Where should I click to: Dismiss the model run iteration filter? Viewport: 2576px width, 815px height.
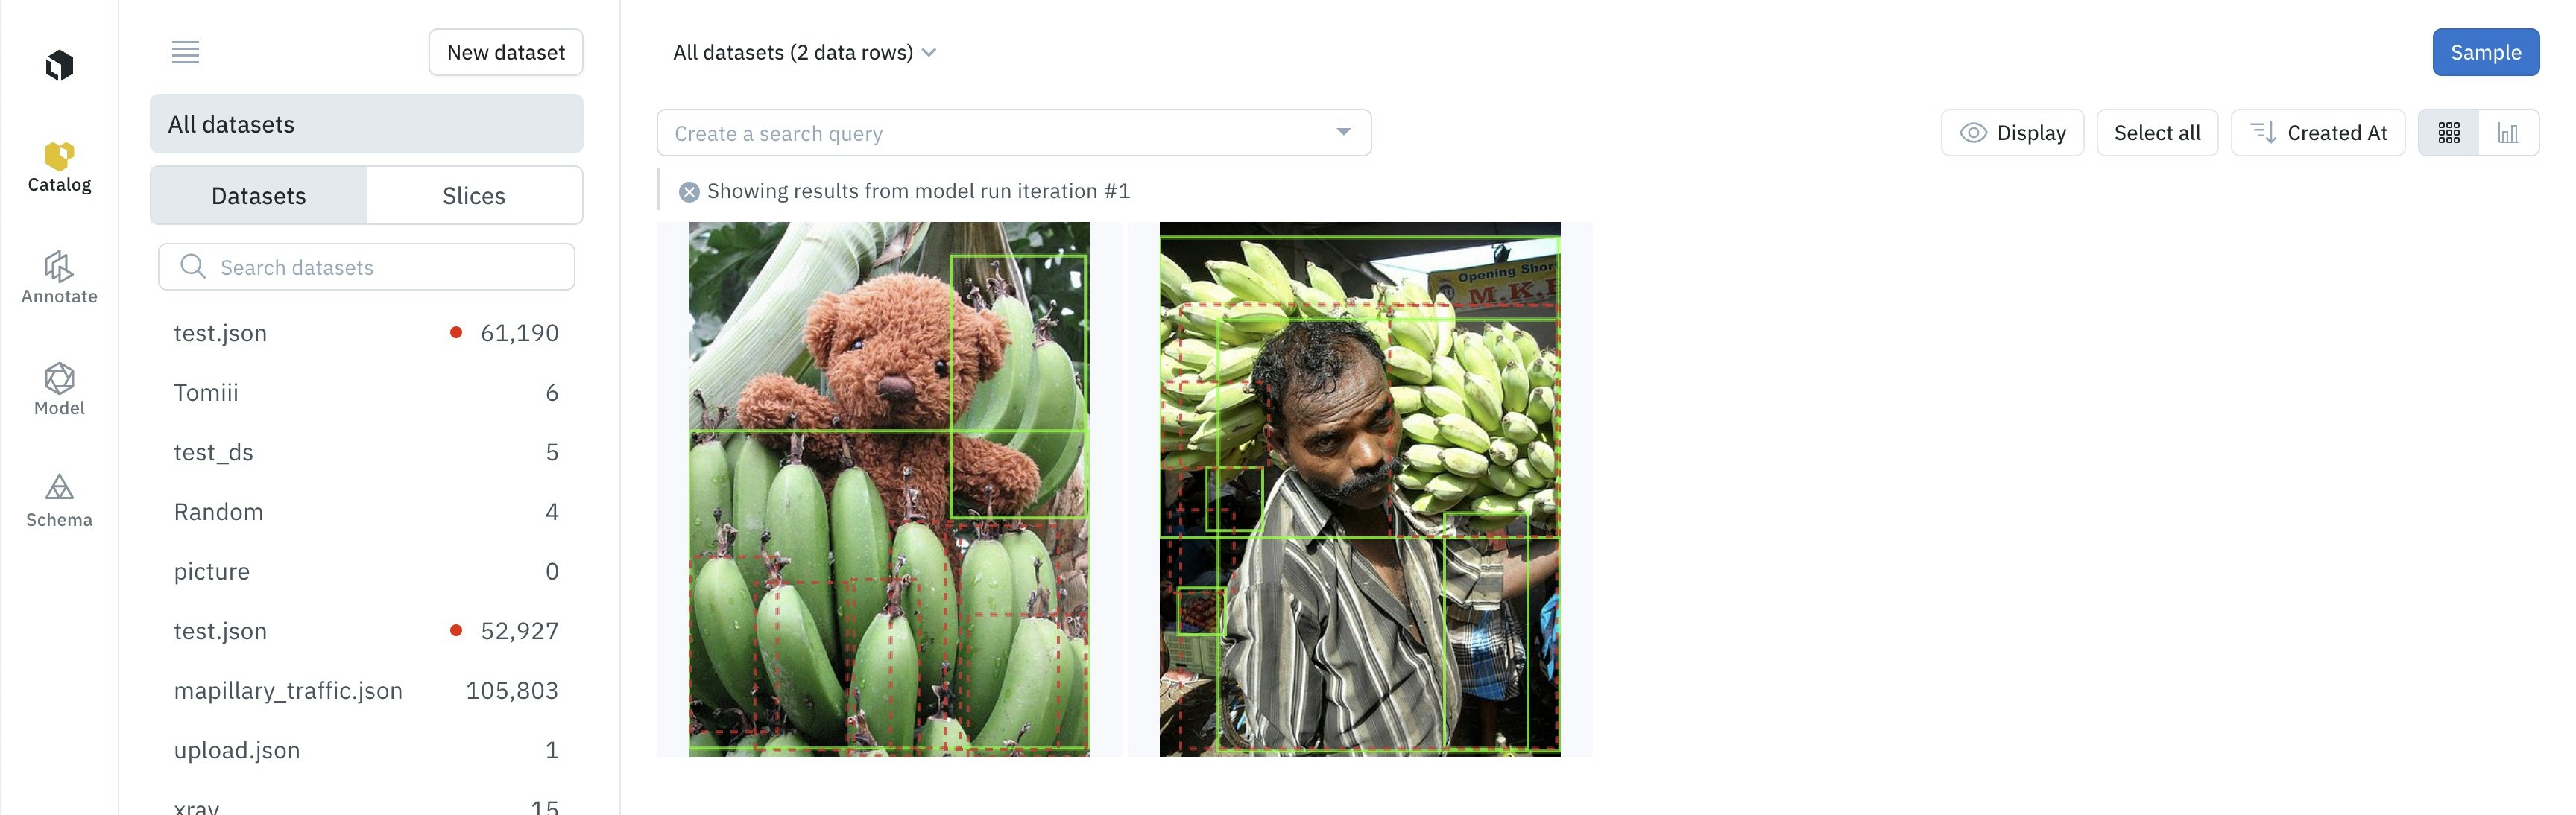689,192
